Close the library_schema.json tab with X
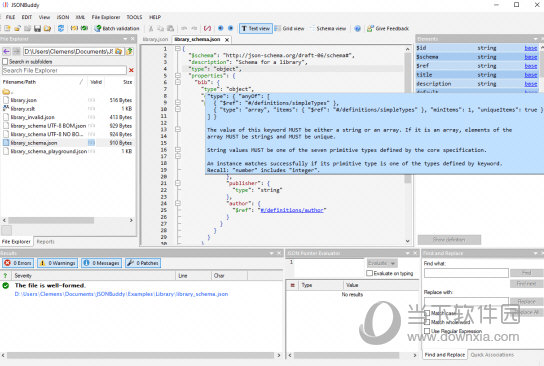Viewport: 544px width, 366px height. [x=227, y=40]
